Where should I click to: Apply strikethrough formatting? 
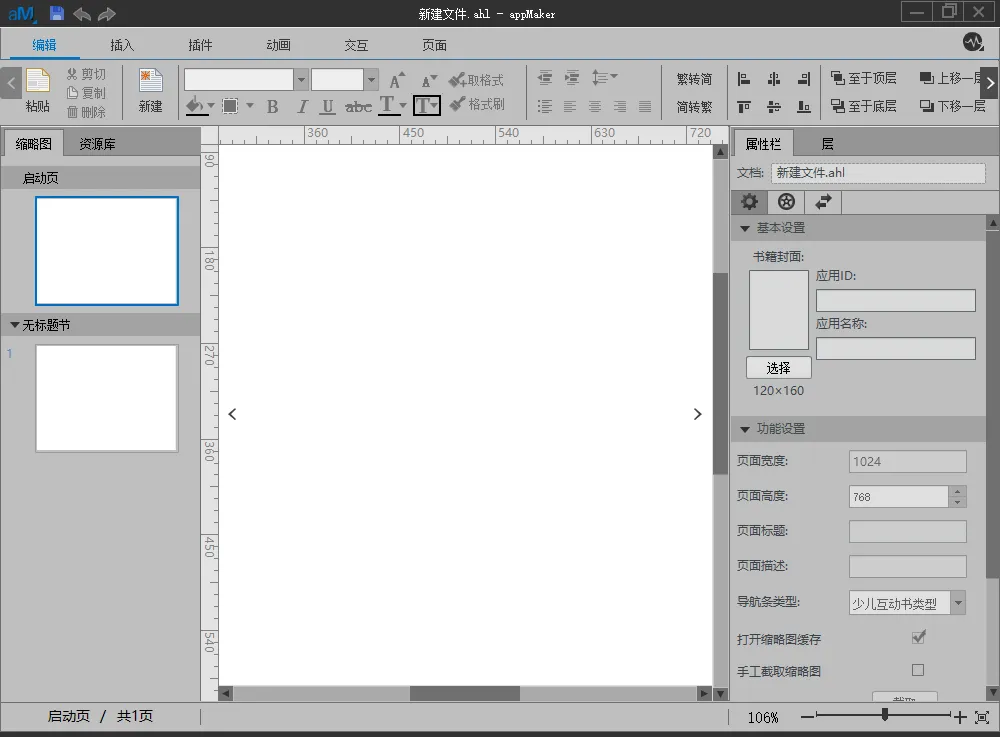(x=358, y=106)
